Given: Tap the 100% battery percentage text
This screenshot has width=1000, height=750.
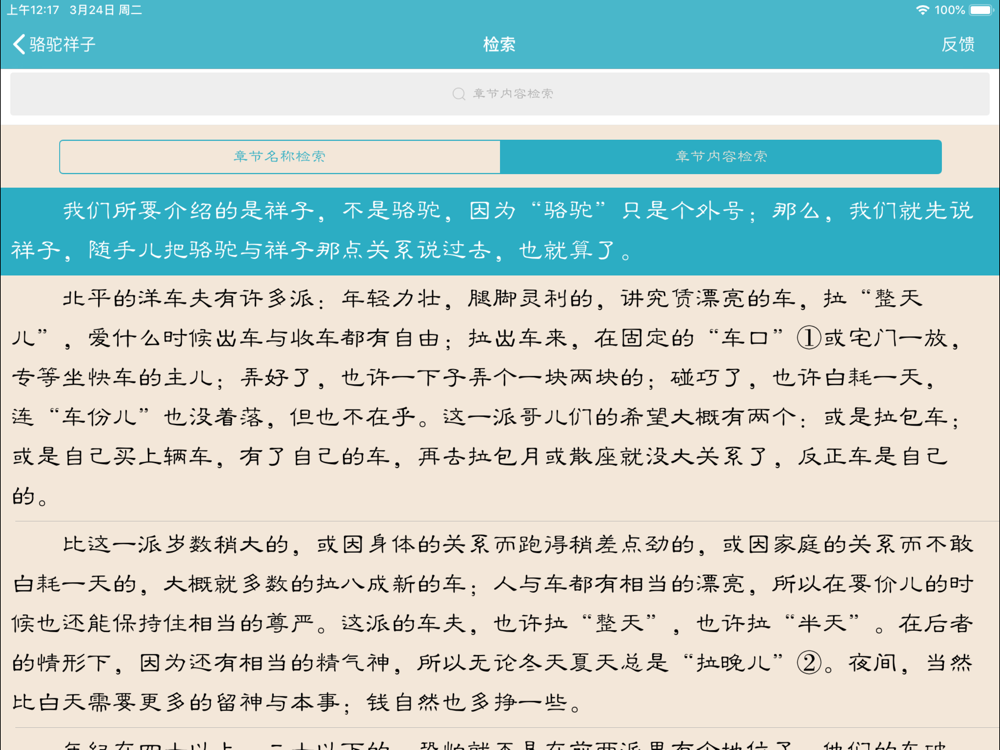Looking at the screenshot, I should tap(950, 10).
